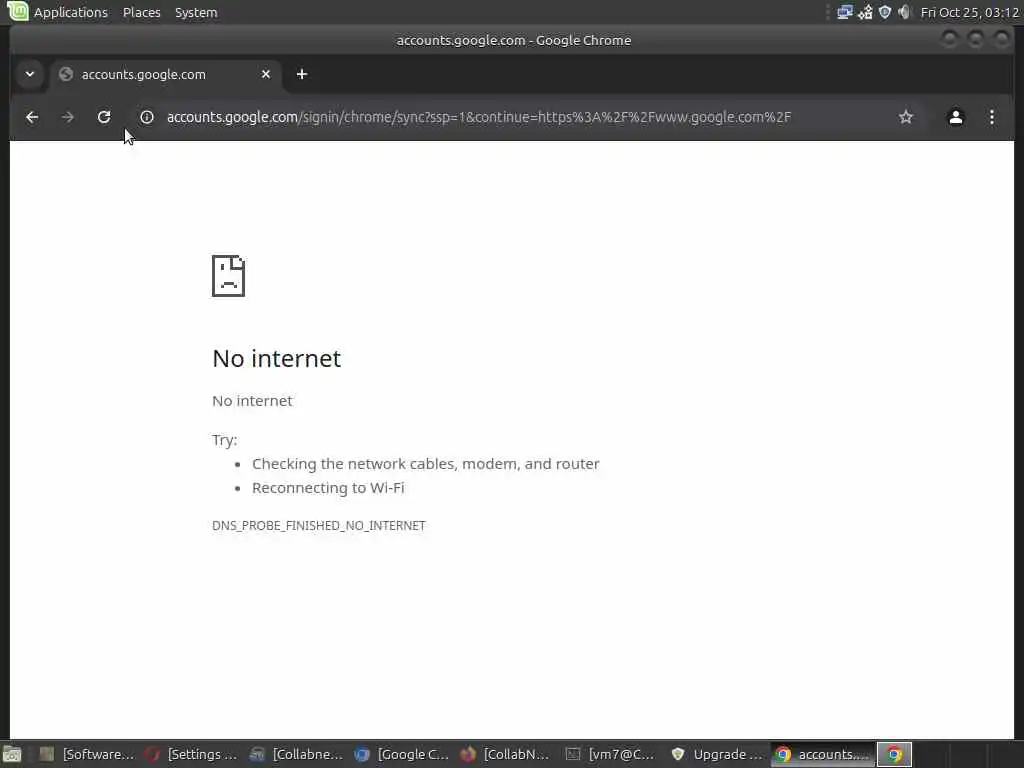Switch to the Software taskbar window
The width and height of the screenshot is (1024, 768).
click(x=86, y=754)
